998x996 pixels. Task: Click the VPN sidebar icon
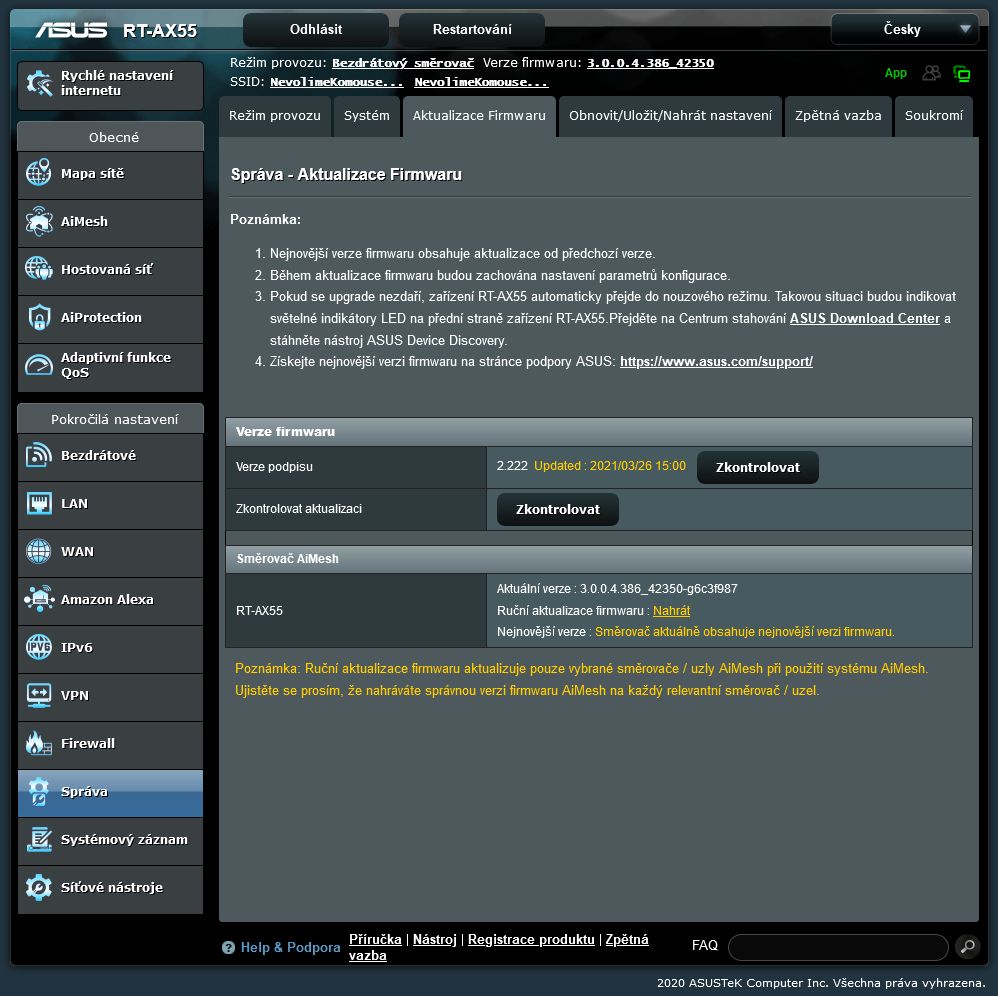pyautogui.click(x=39, y=695)
